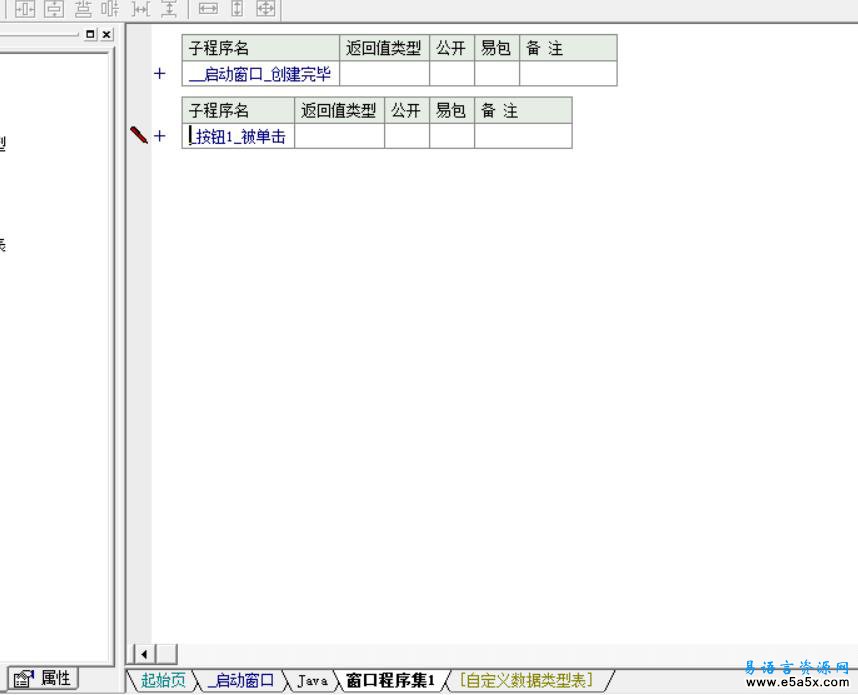Click 备注 cell of __启动窗口_创建完毕 row
858x695 pixels.
568,73
